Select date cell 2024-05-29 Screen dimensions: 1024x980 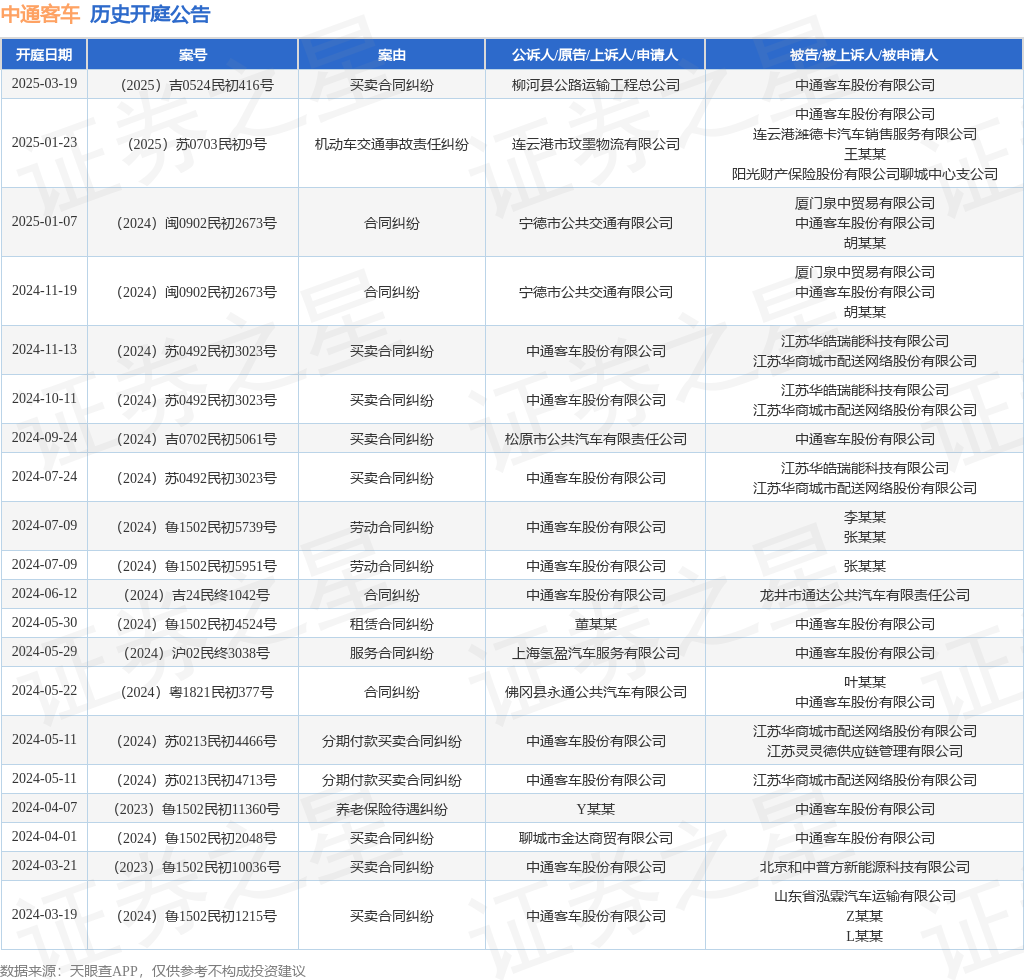[44, 652]
